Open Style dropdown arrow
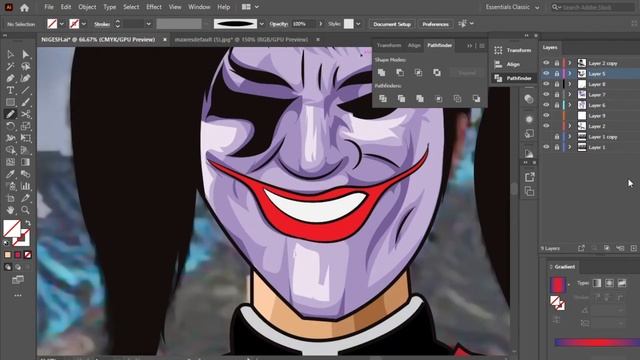 (358, 24)
